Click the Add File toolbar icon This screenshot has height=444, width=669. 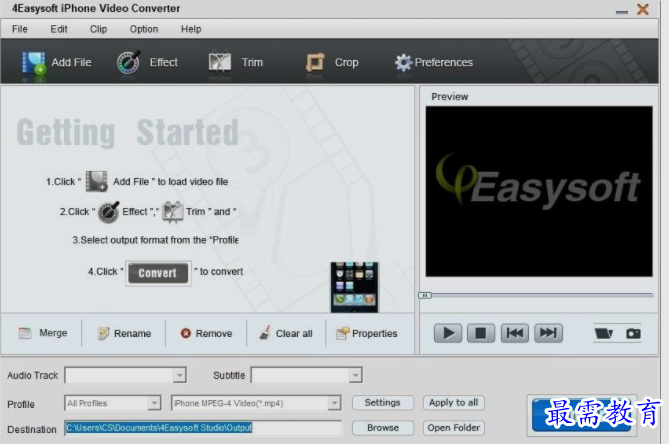[x=34, y=63]
